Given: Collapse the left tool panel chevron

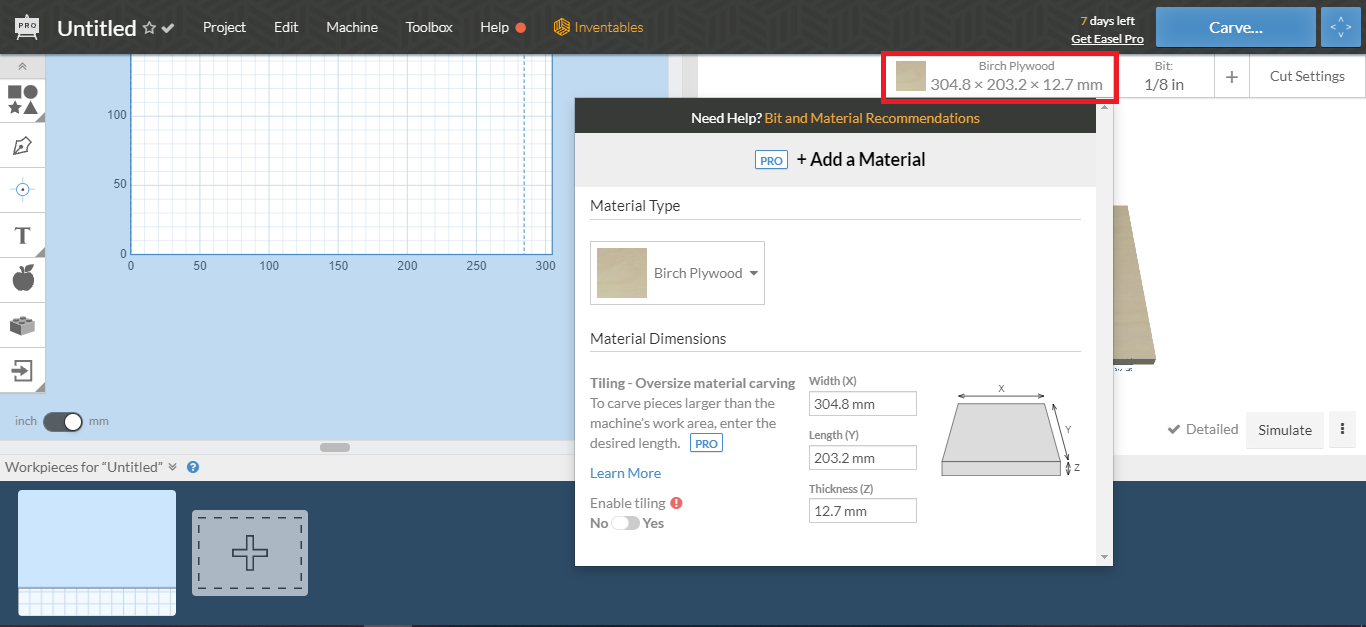Looking at the screenshot, I should coord(23,66).
